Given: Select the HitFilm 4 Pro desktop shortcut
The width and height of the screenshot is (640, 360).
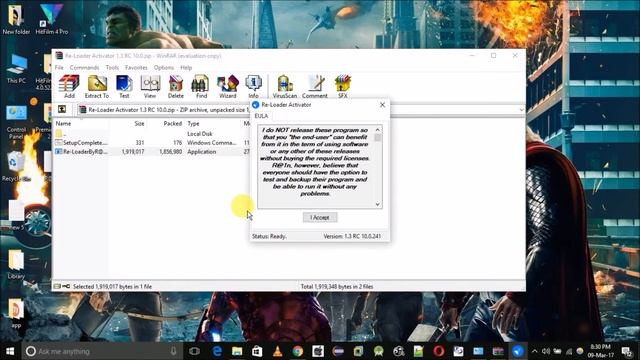Looking at the screenshot, I should (52, 19).
